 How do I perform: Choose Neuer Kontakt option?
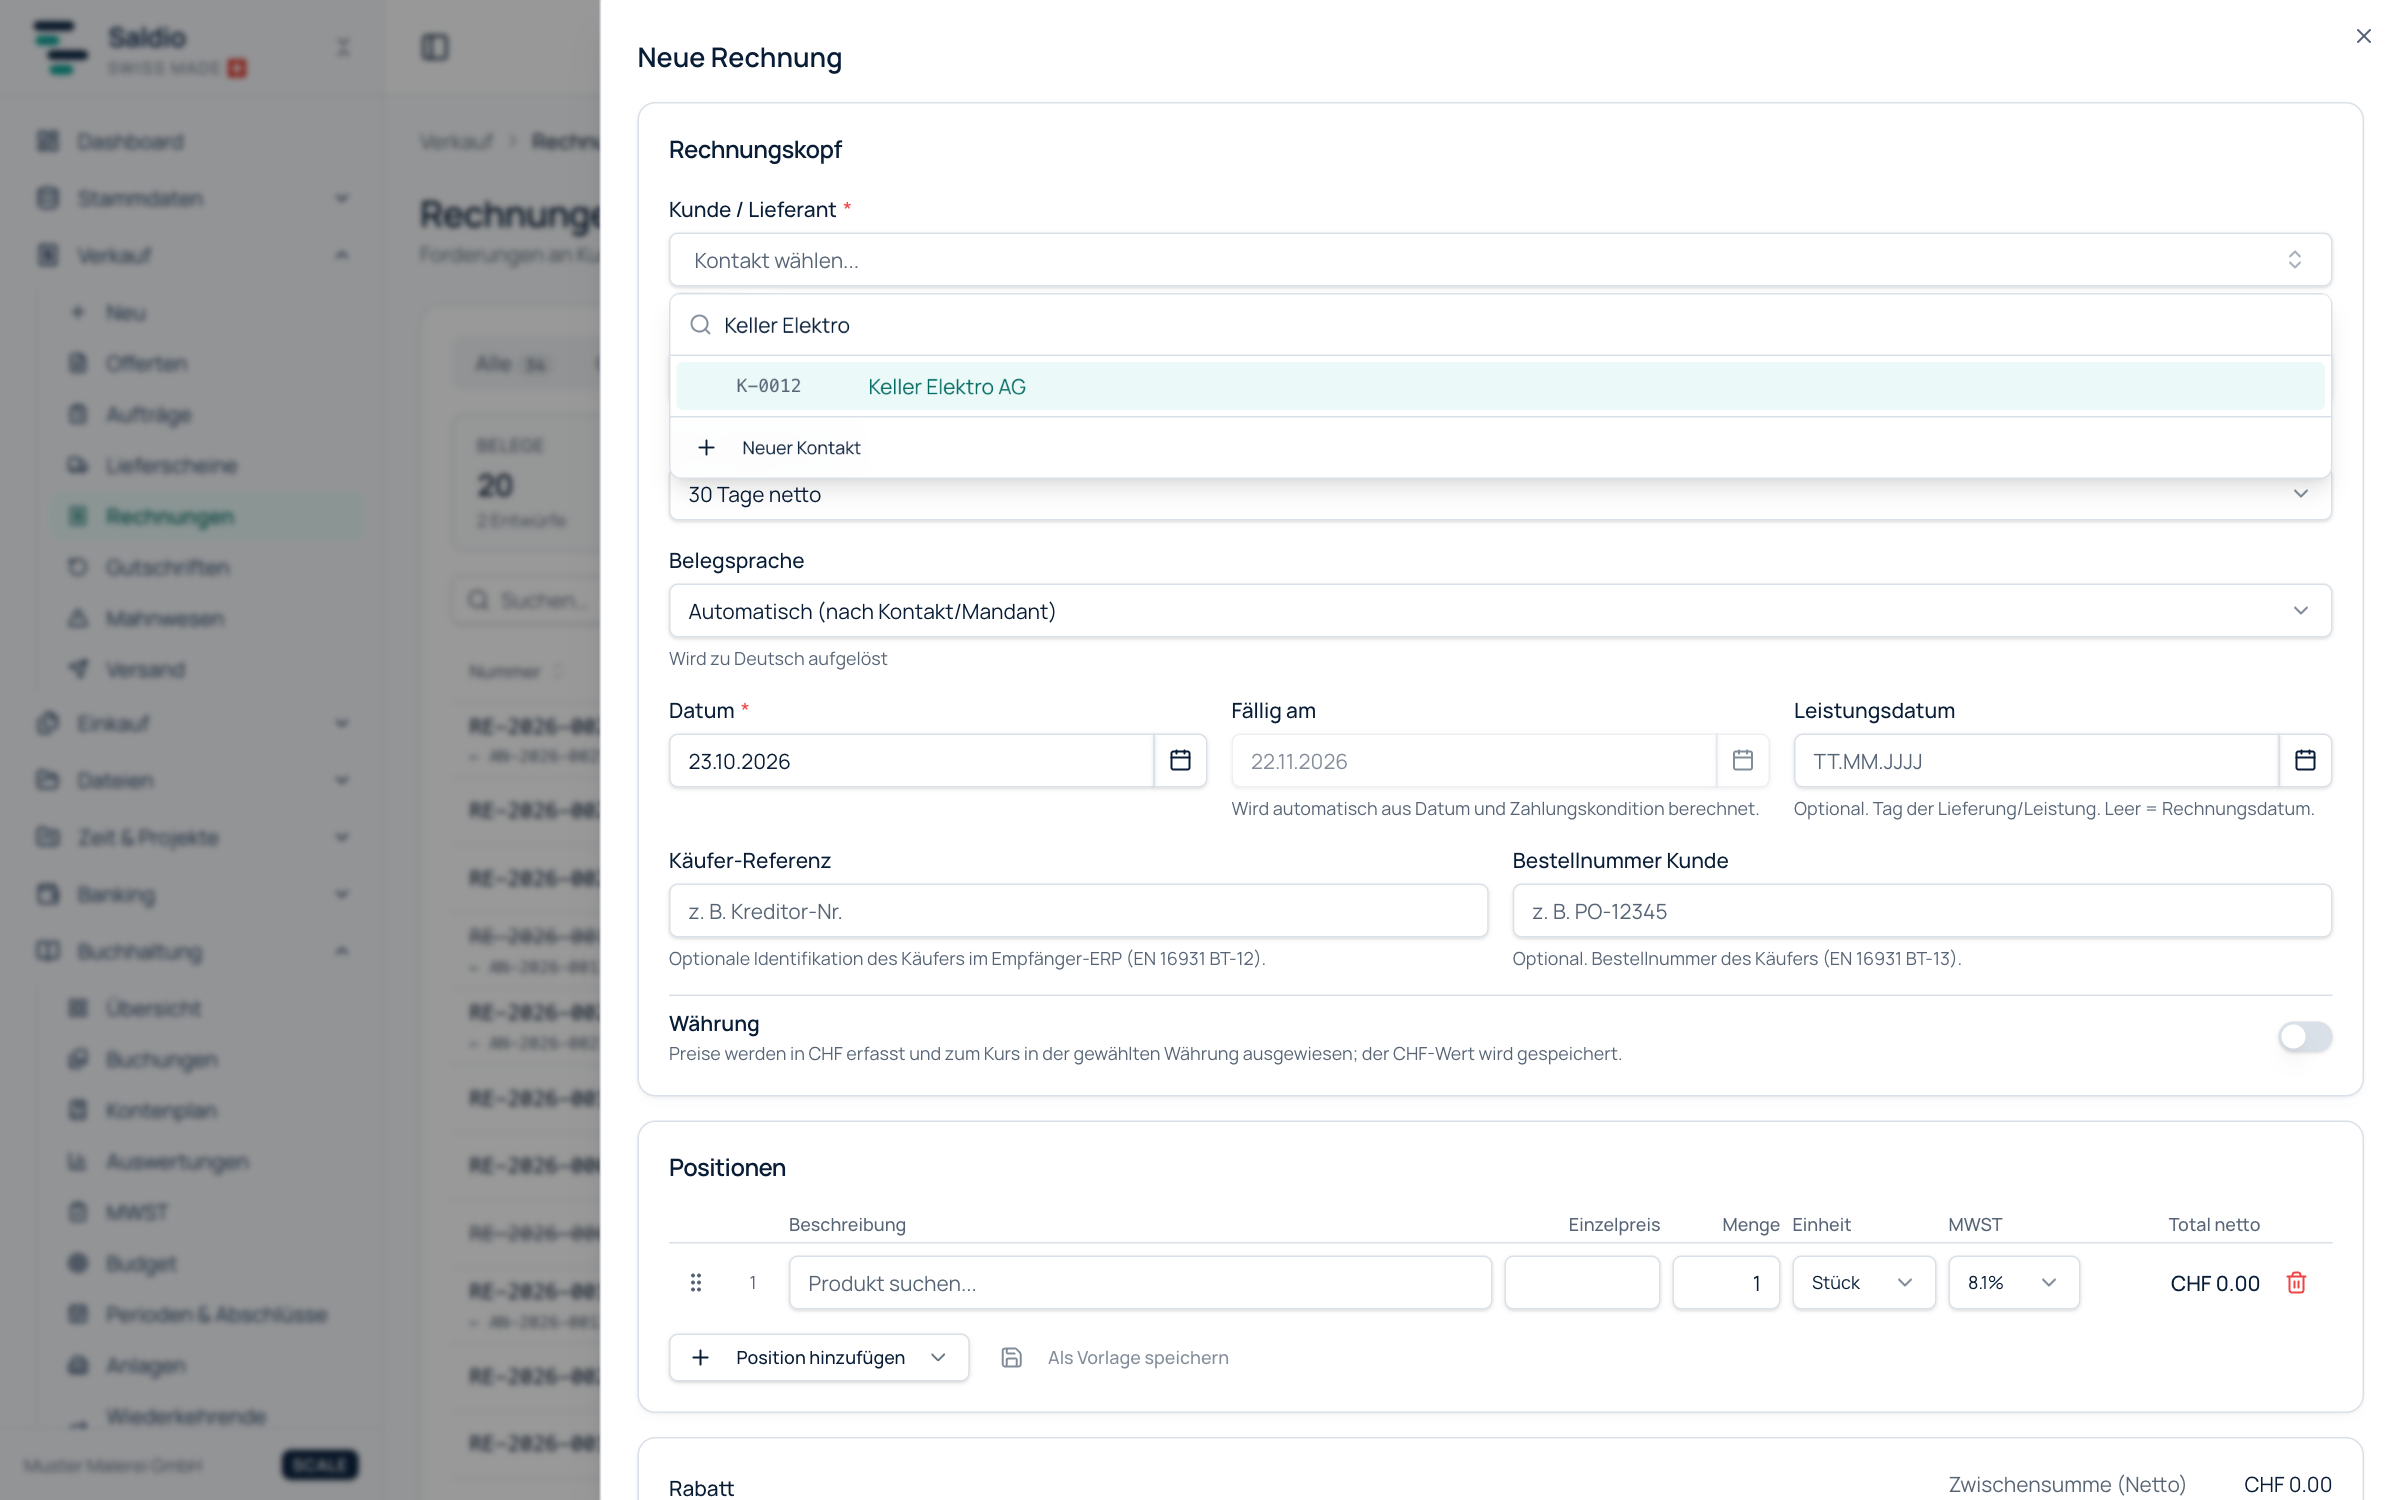[1500, 447]
